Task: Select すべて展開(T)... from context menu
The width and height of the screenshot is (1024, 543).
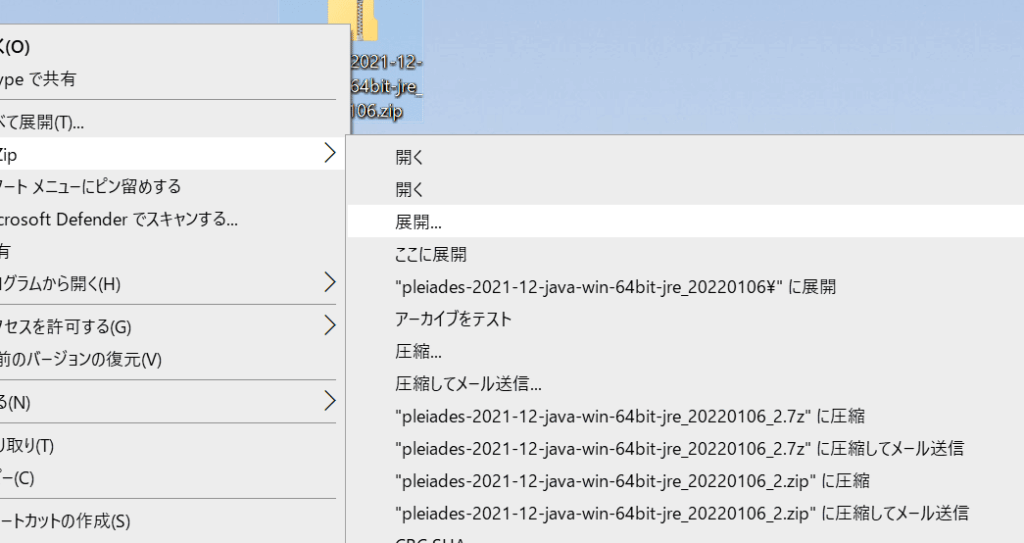Action: (45, 123)
